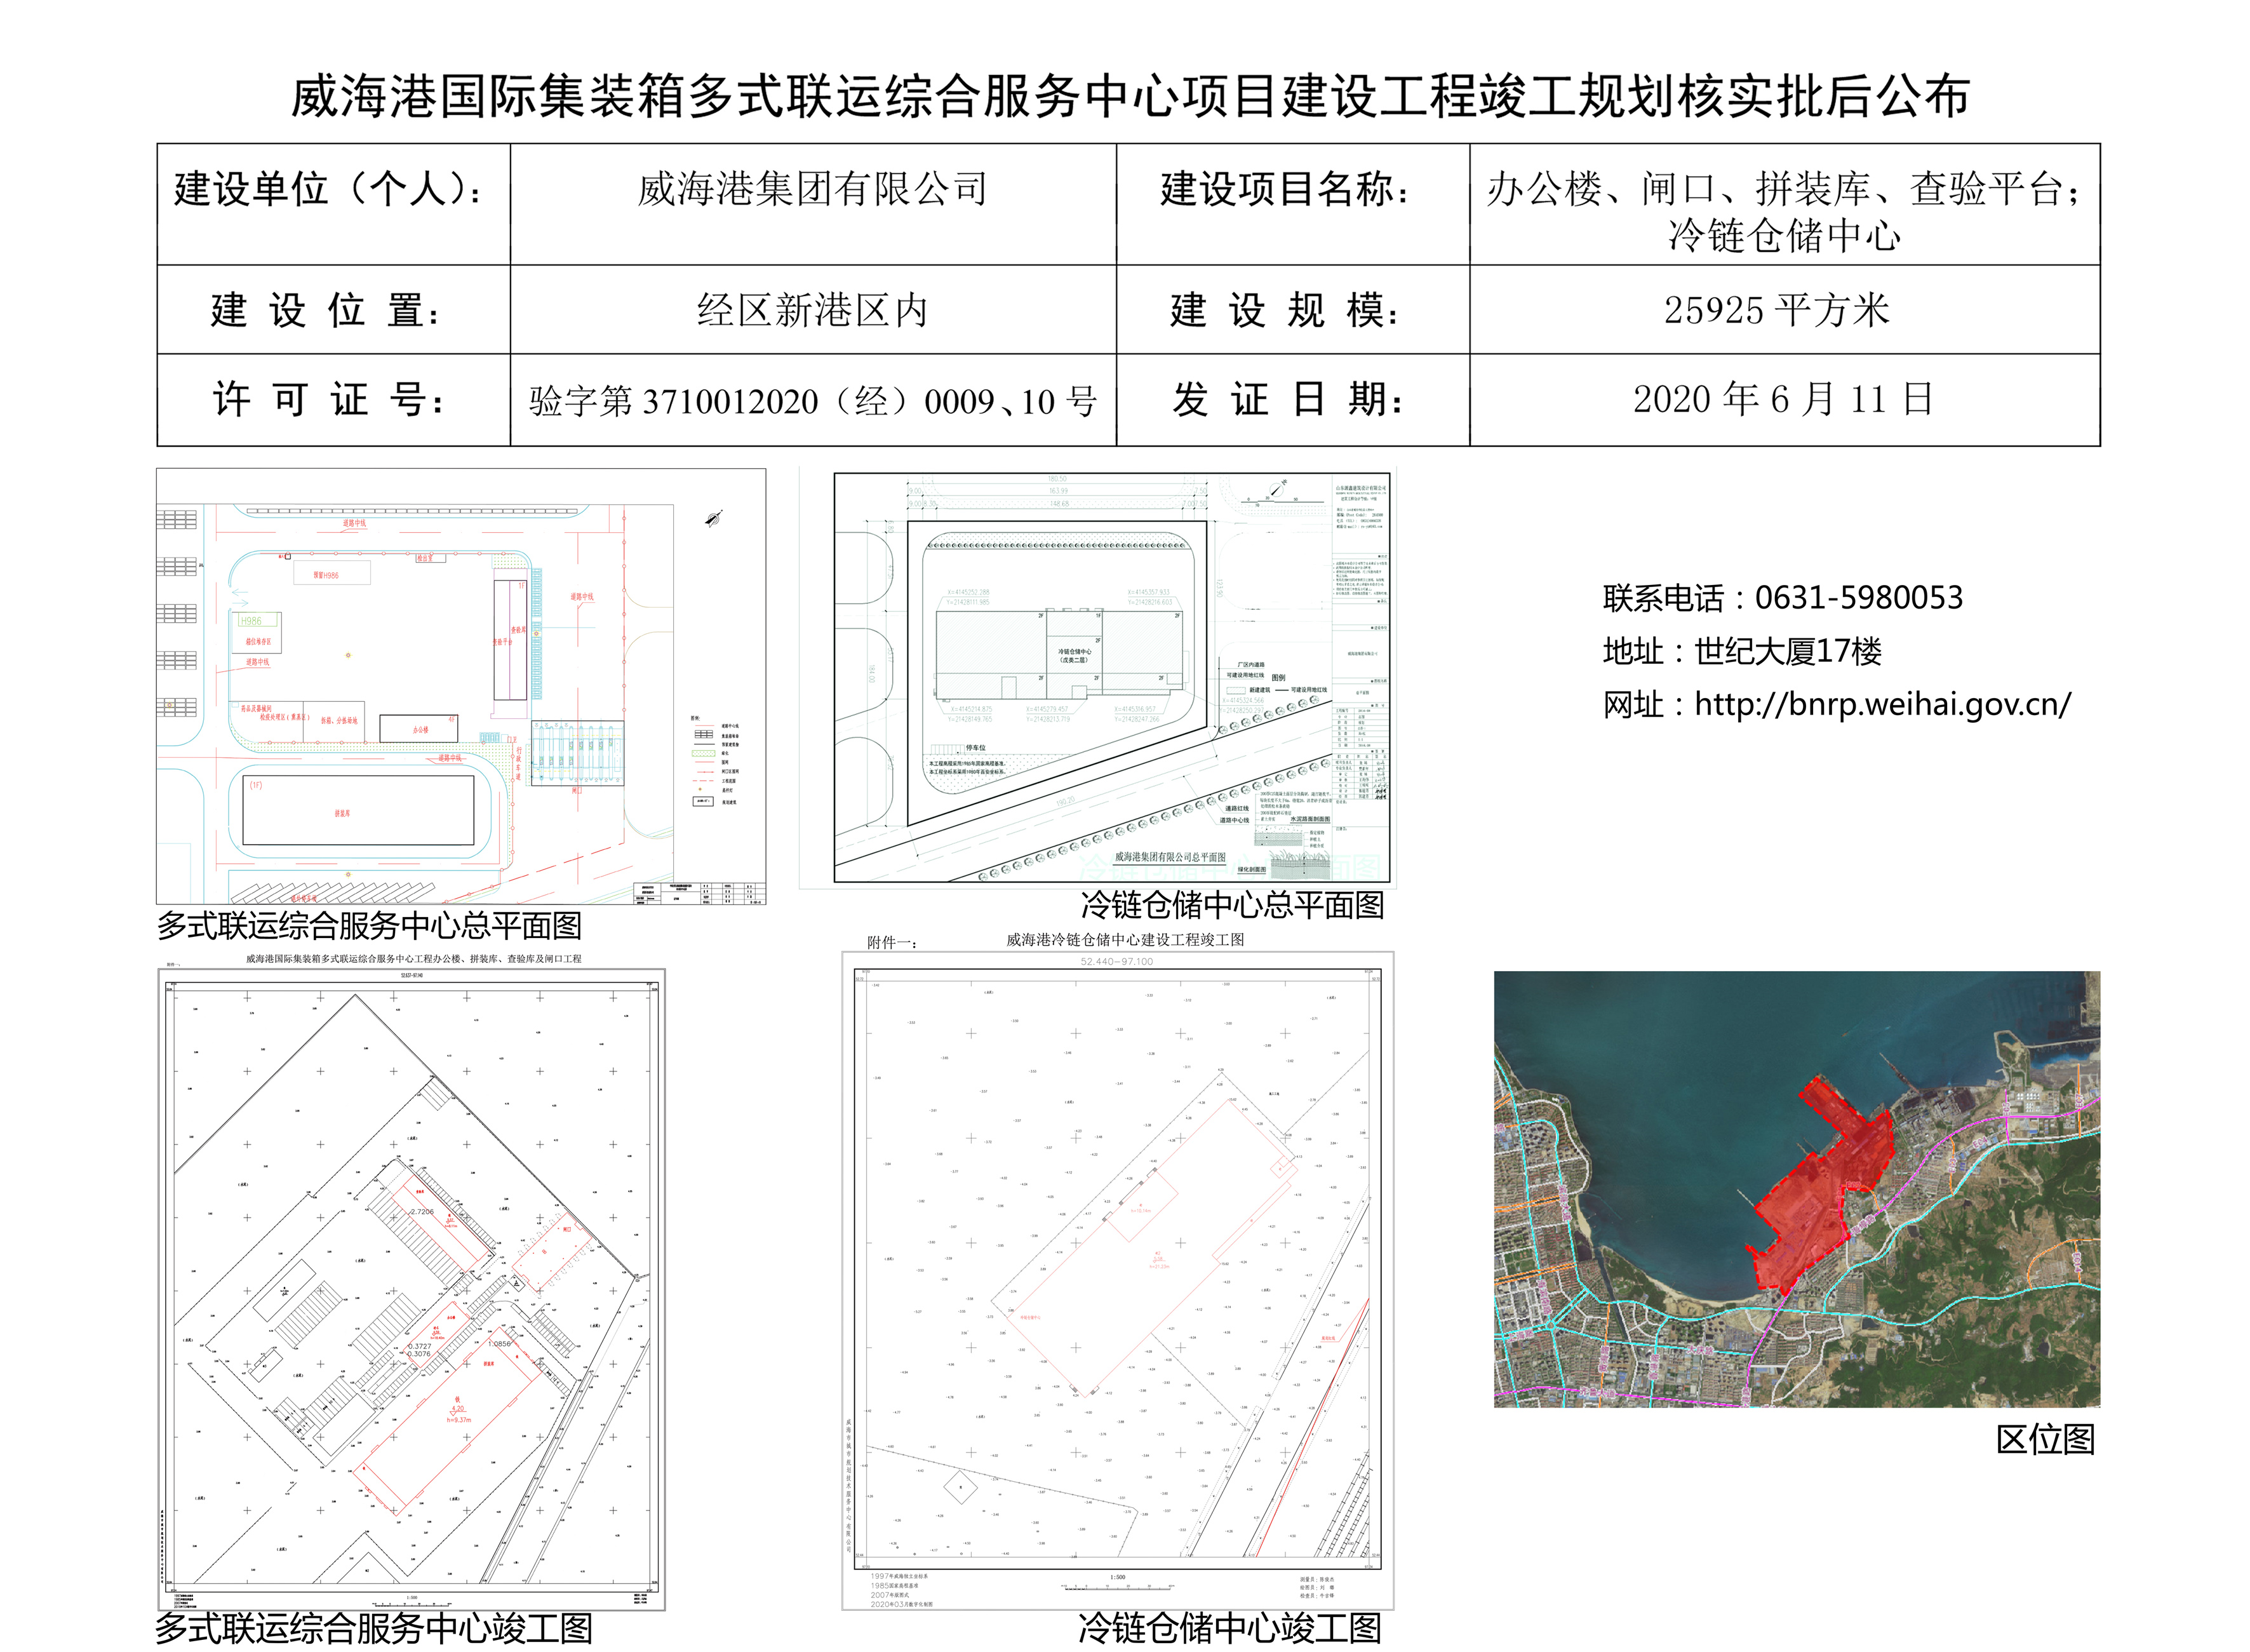This screenshot has width=2250, height=1652.
Task: Click the address text 世纪大厦17楼
Action: click(x=1787, y=652)
